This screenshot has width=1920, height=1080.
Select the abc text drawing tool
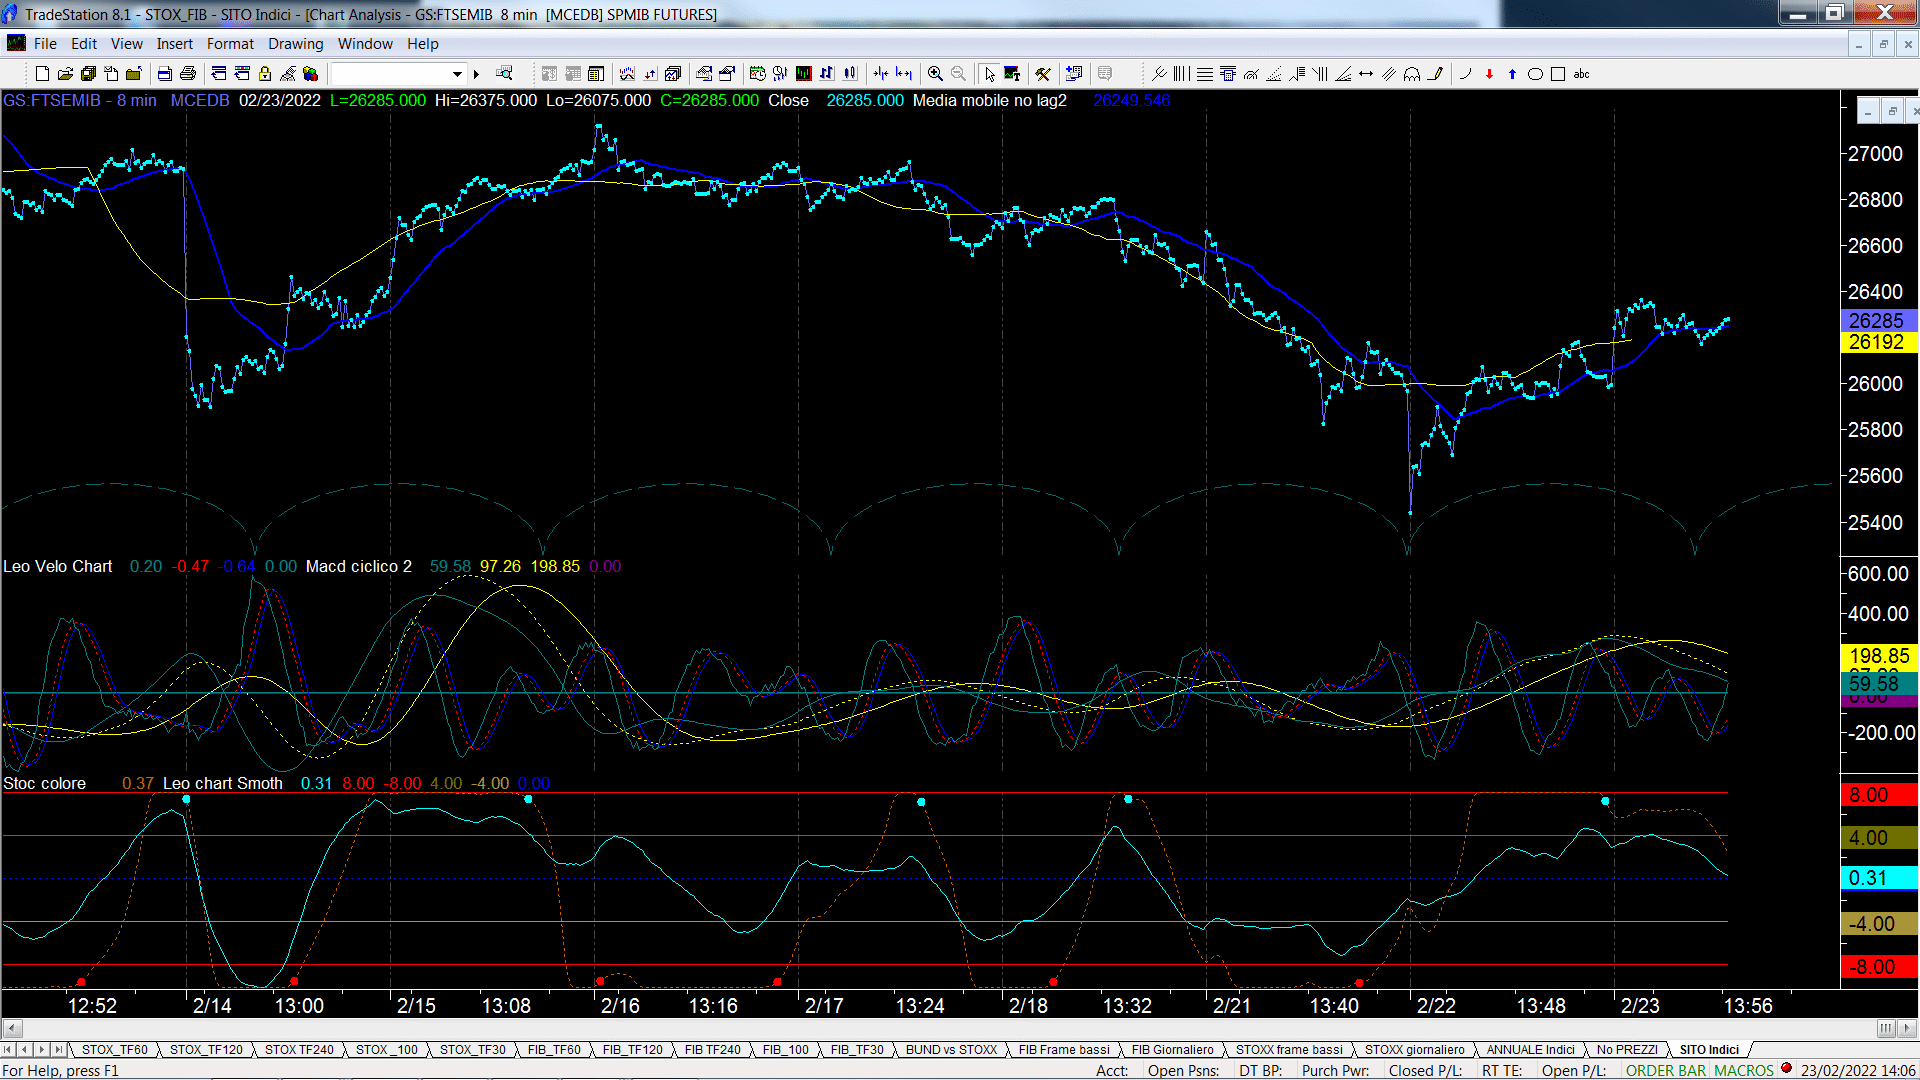coord(1581,74)
